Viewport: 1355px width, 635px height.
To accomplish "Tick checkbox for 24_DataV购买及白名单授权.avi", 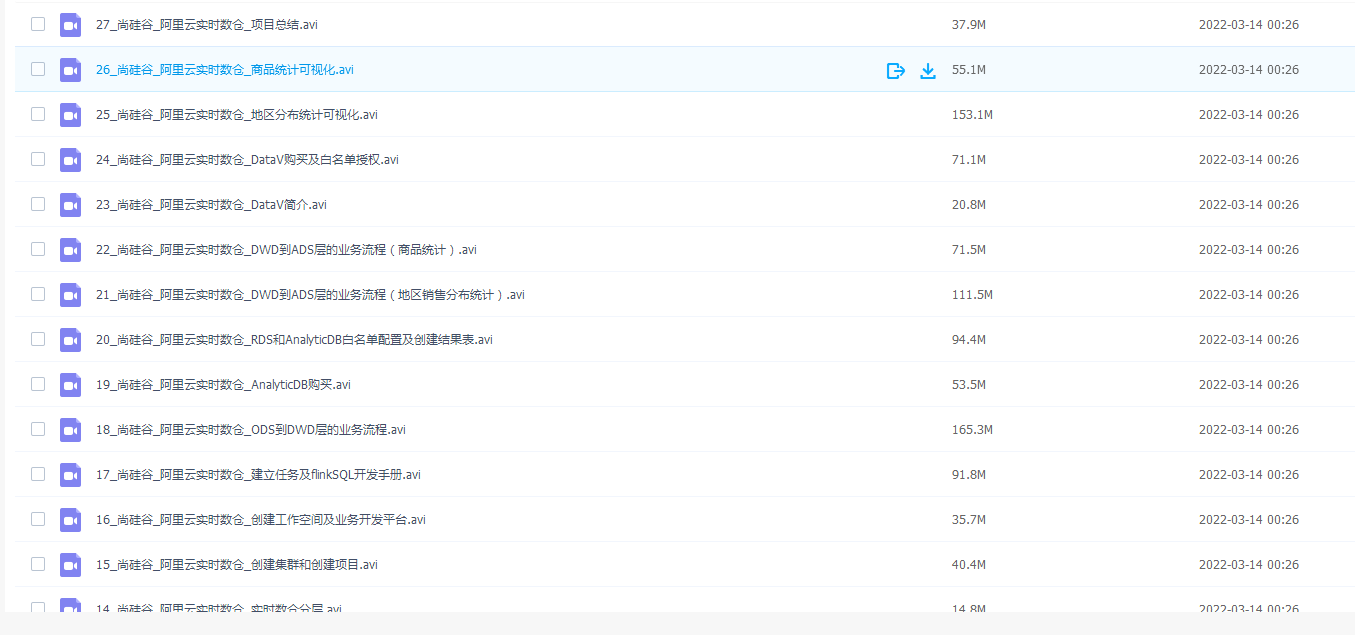I will coord(38,159).
